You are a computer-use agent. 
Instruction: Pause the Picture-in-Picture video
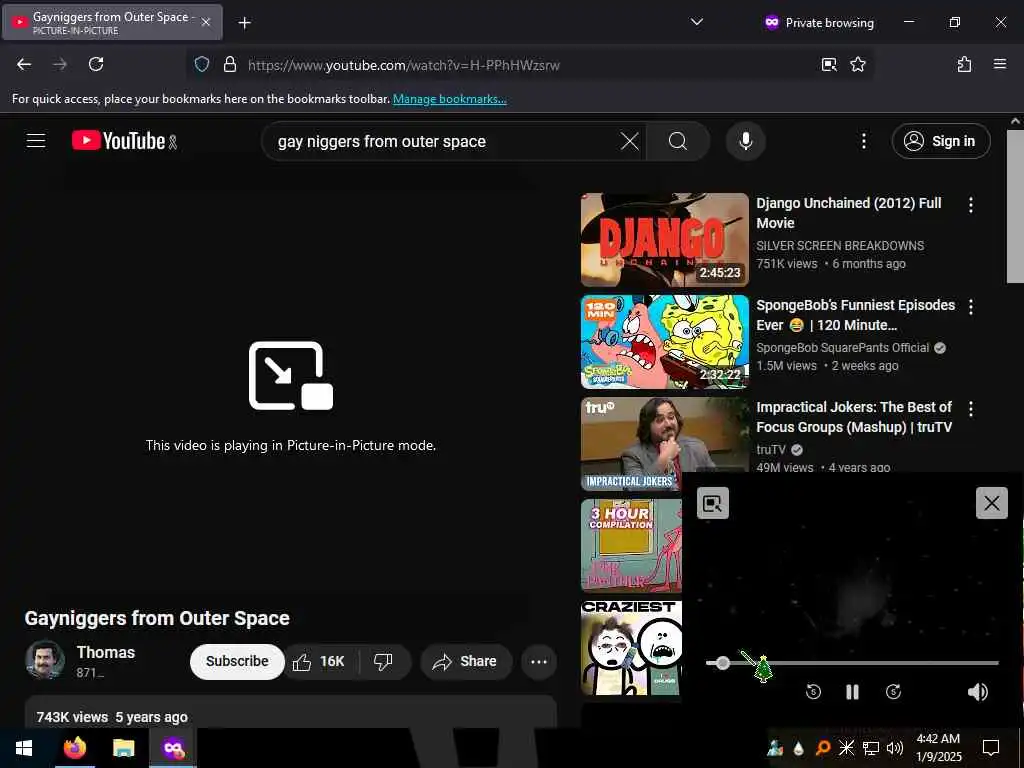tap(852, 692)
